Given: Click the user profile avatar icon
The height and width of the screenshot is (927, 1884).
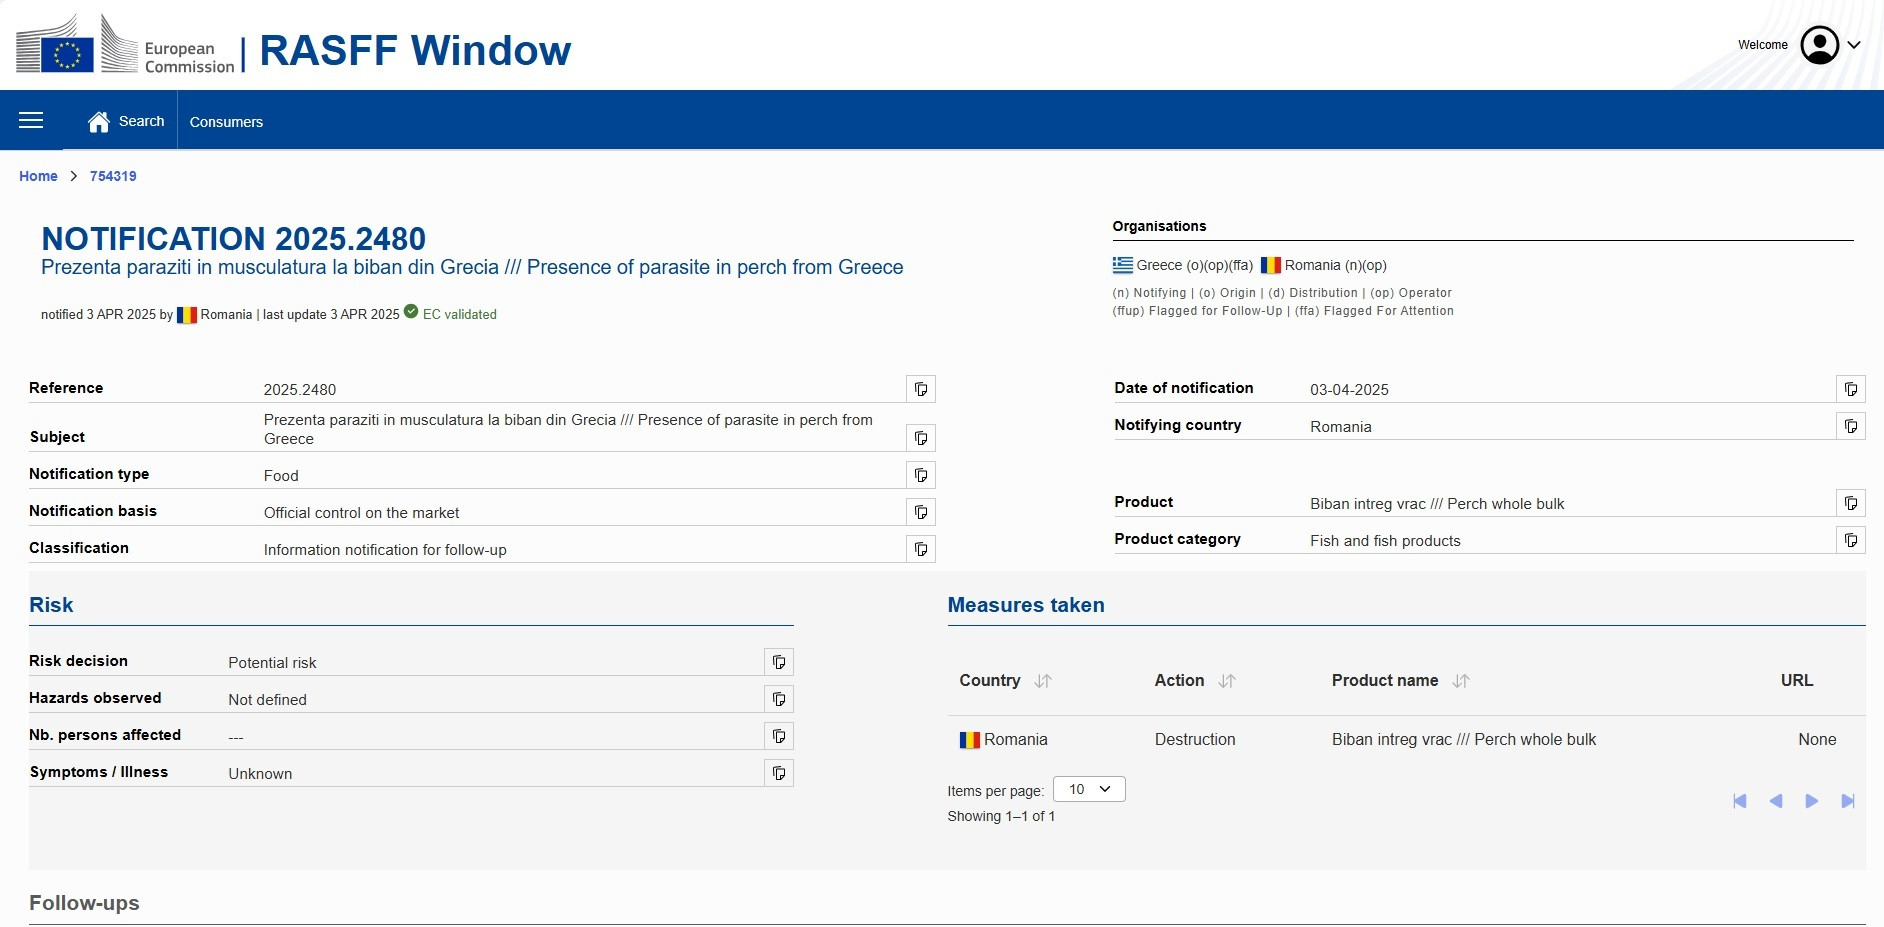Looking at the screenshot, I should tap(1819, 45).
